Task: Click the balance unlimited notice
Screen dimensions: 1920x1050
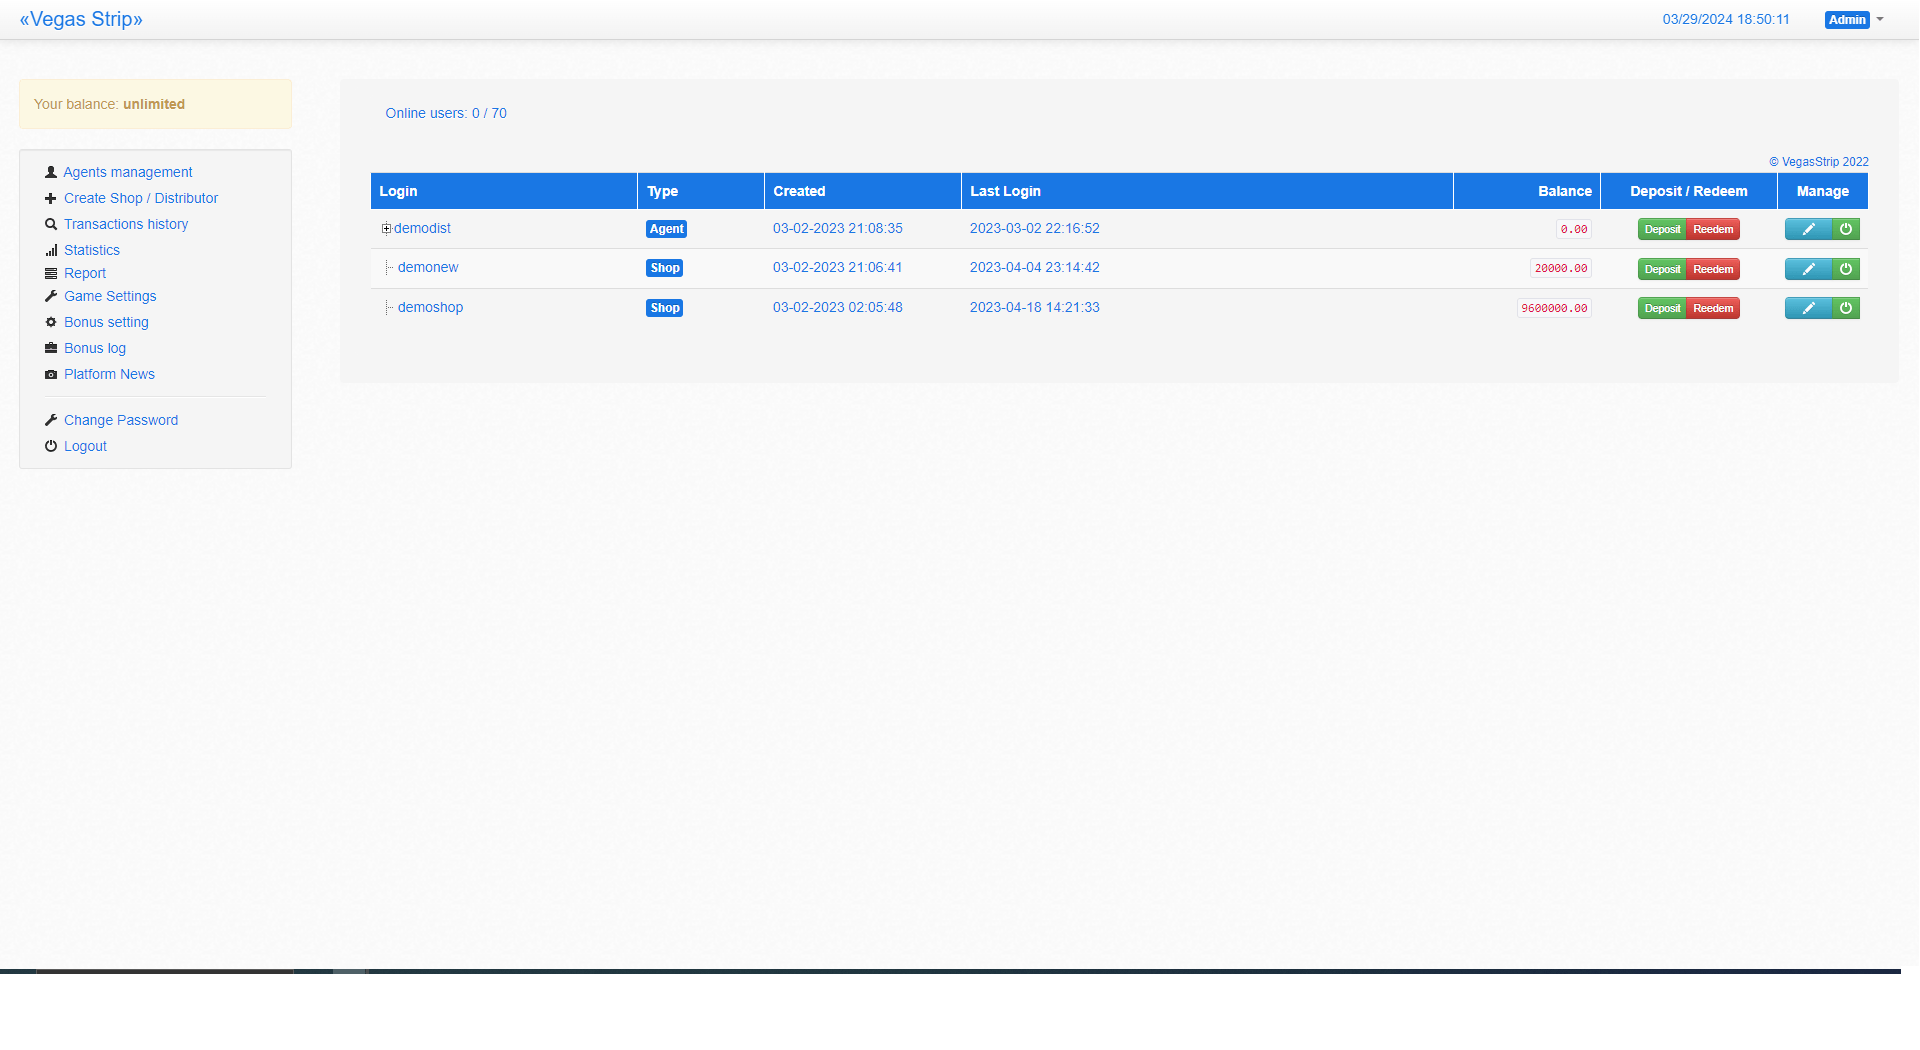Action: pyautogui.click(x=155, y=104)
